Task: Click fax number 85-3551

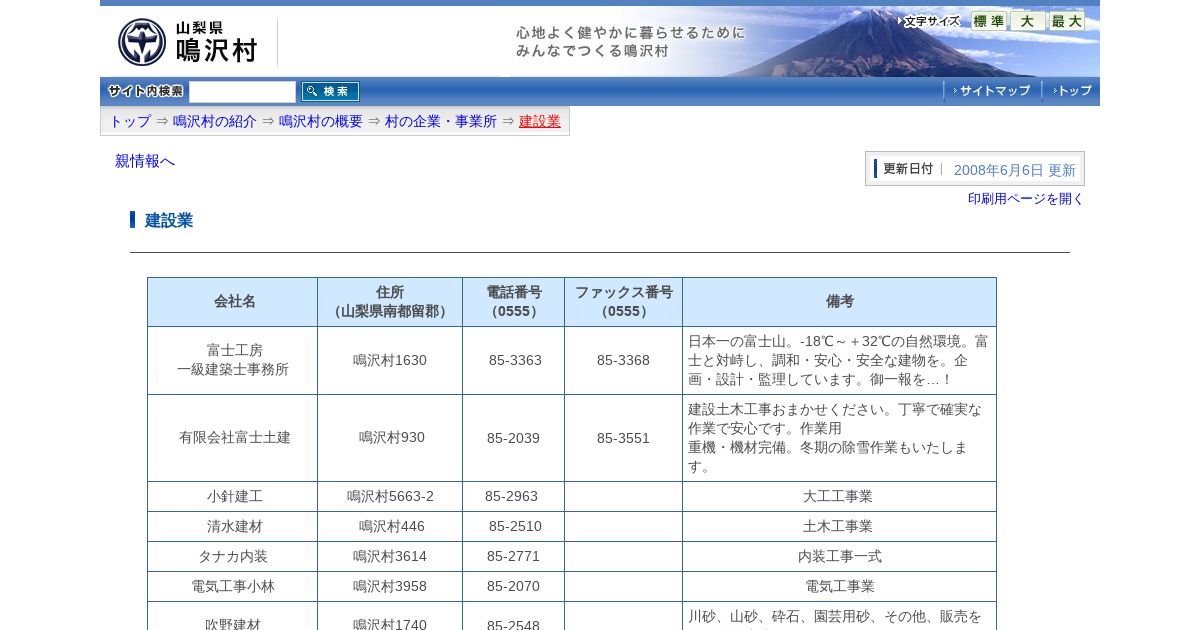Action: [x=623, y=438]
